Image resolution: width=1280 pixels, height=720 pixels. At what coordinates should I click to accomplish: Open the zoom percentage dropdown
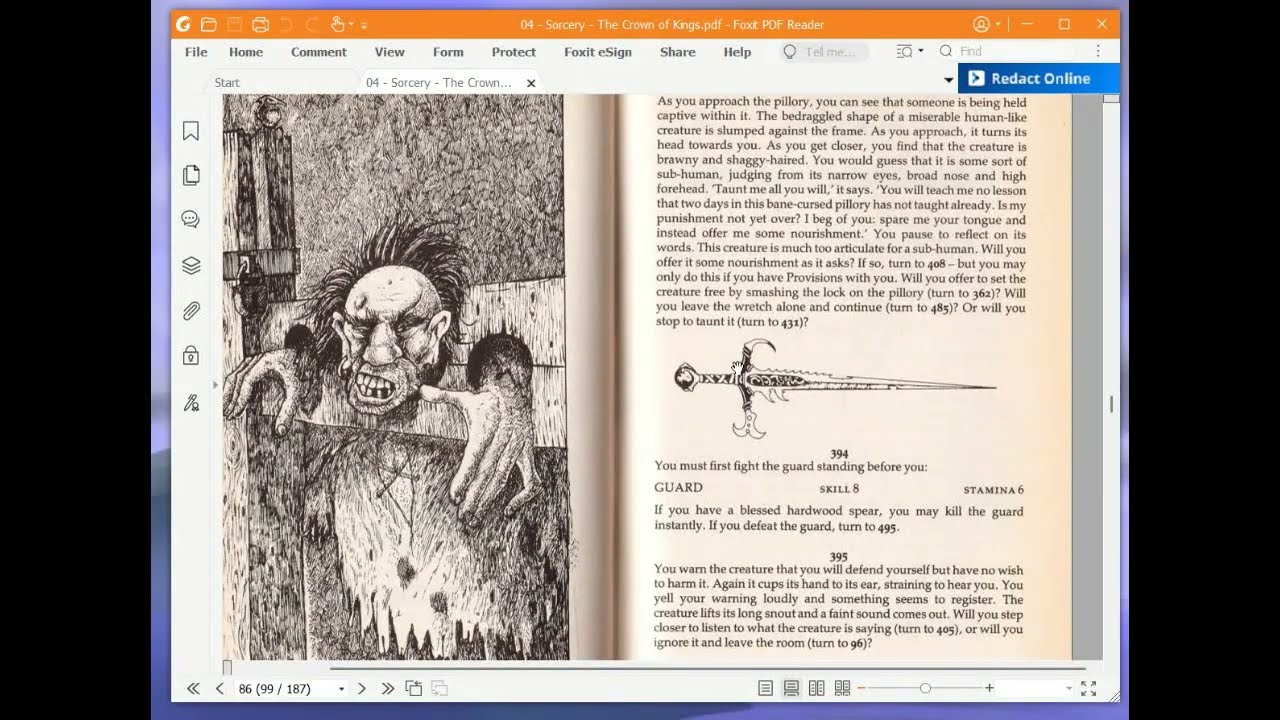pyautogui.click(x=1068, y=689)
